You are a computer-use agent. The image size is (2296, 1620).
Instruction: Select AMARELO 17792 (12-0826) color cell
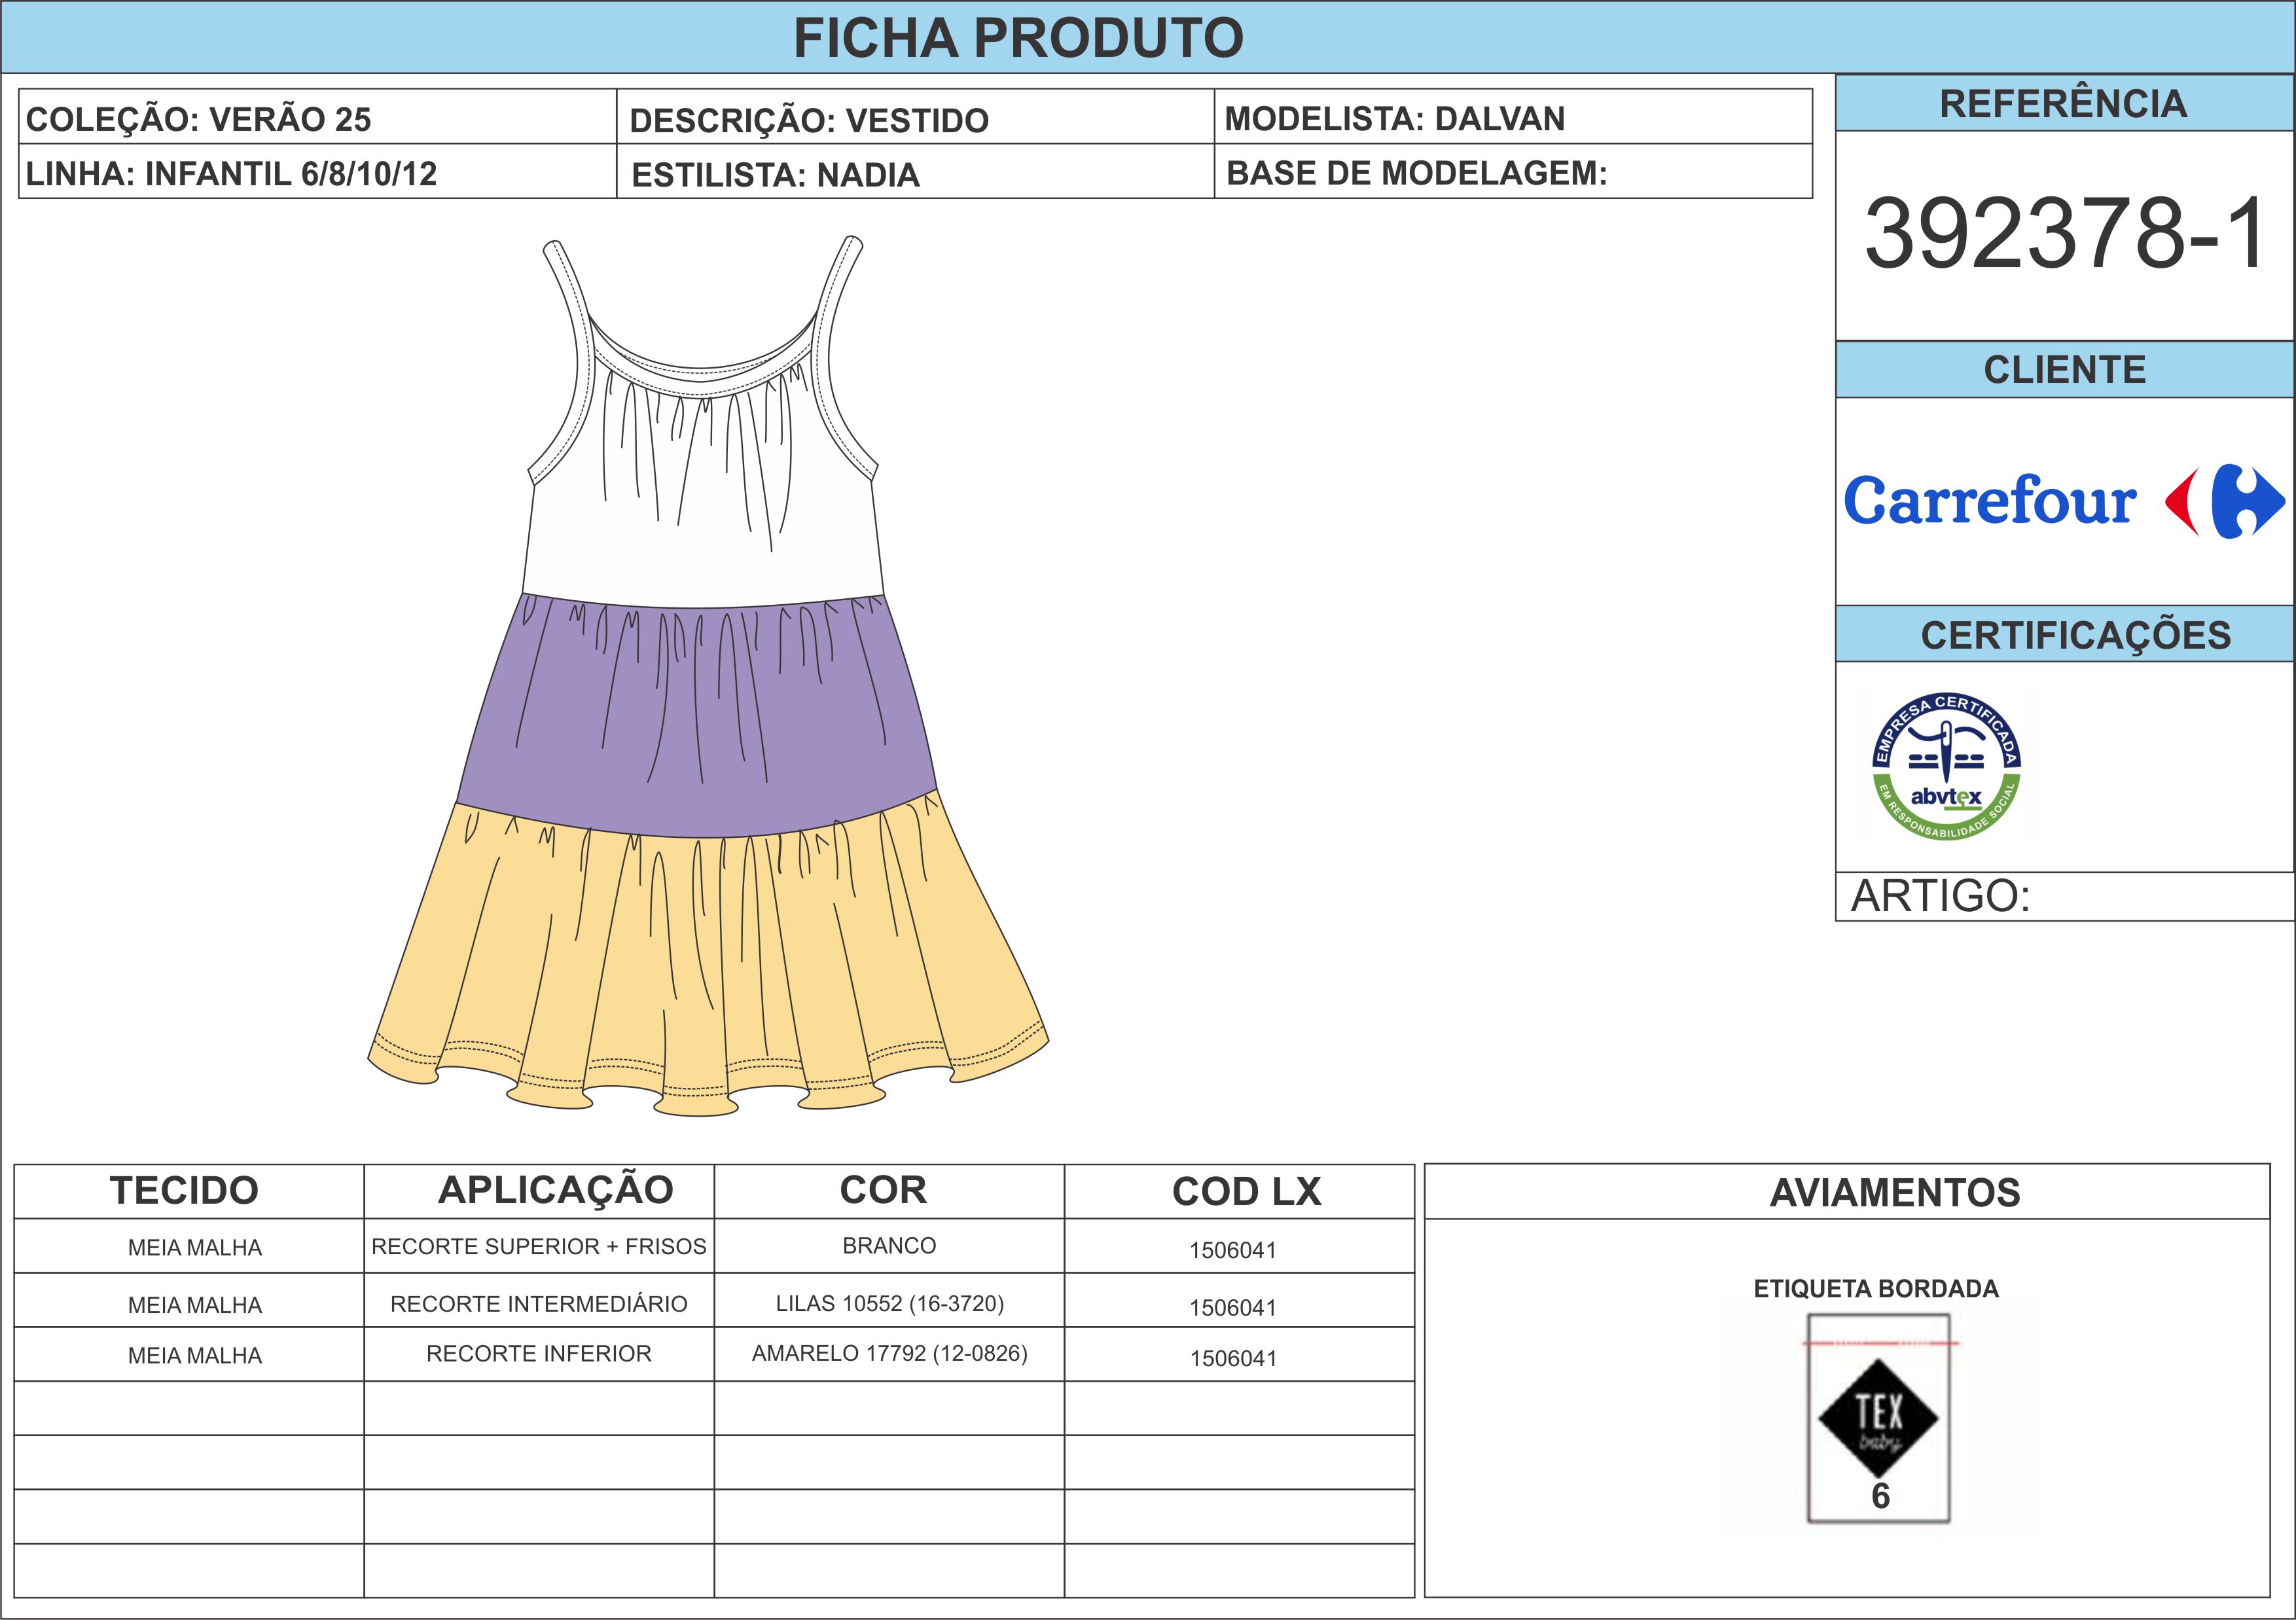point(889,1353)
